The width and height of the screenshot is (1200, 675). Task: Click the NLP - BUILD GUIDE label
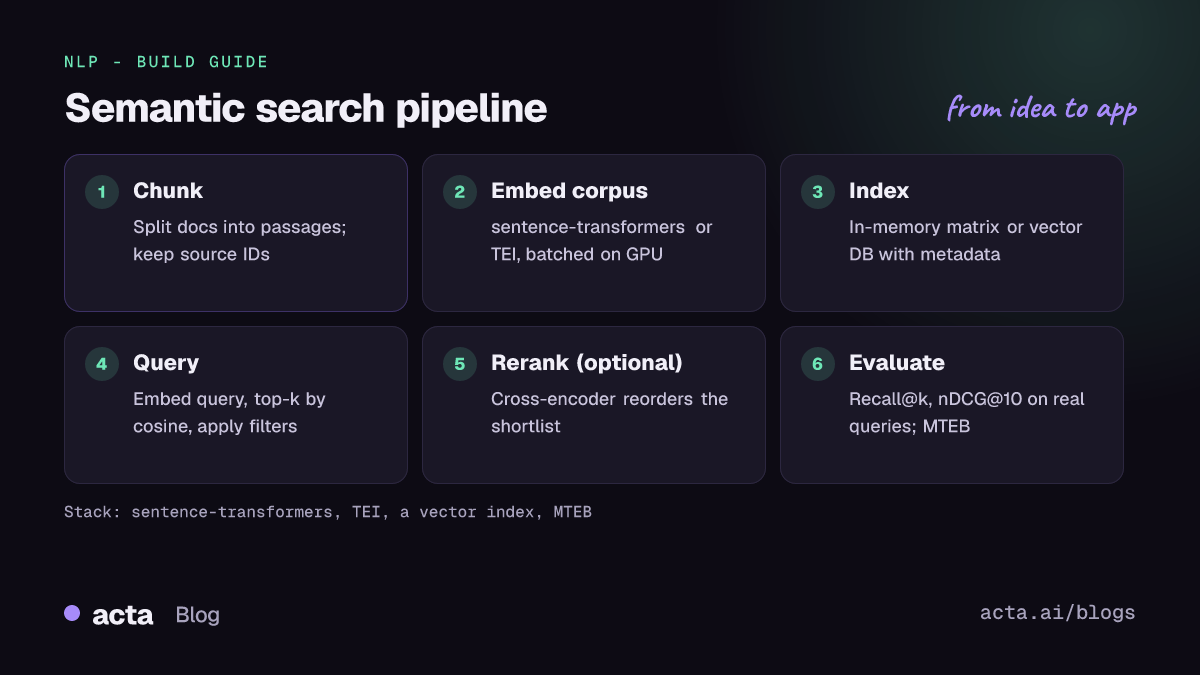click(166, 62)
